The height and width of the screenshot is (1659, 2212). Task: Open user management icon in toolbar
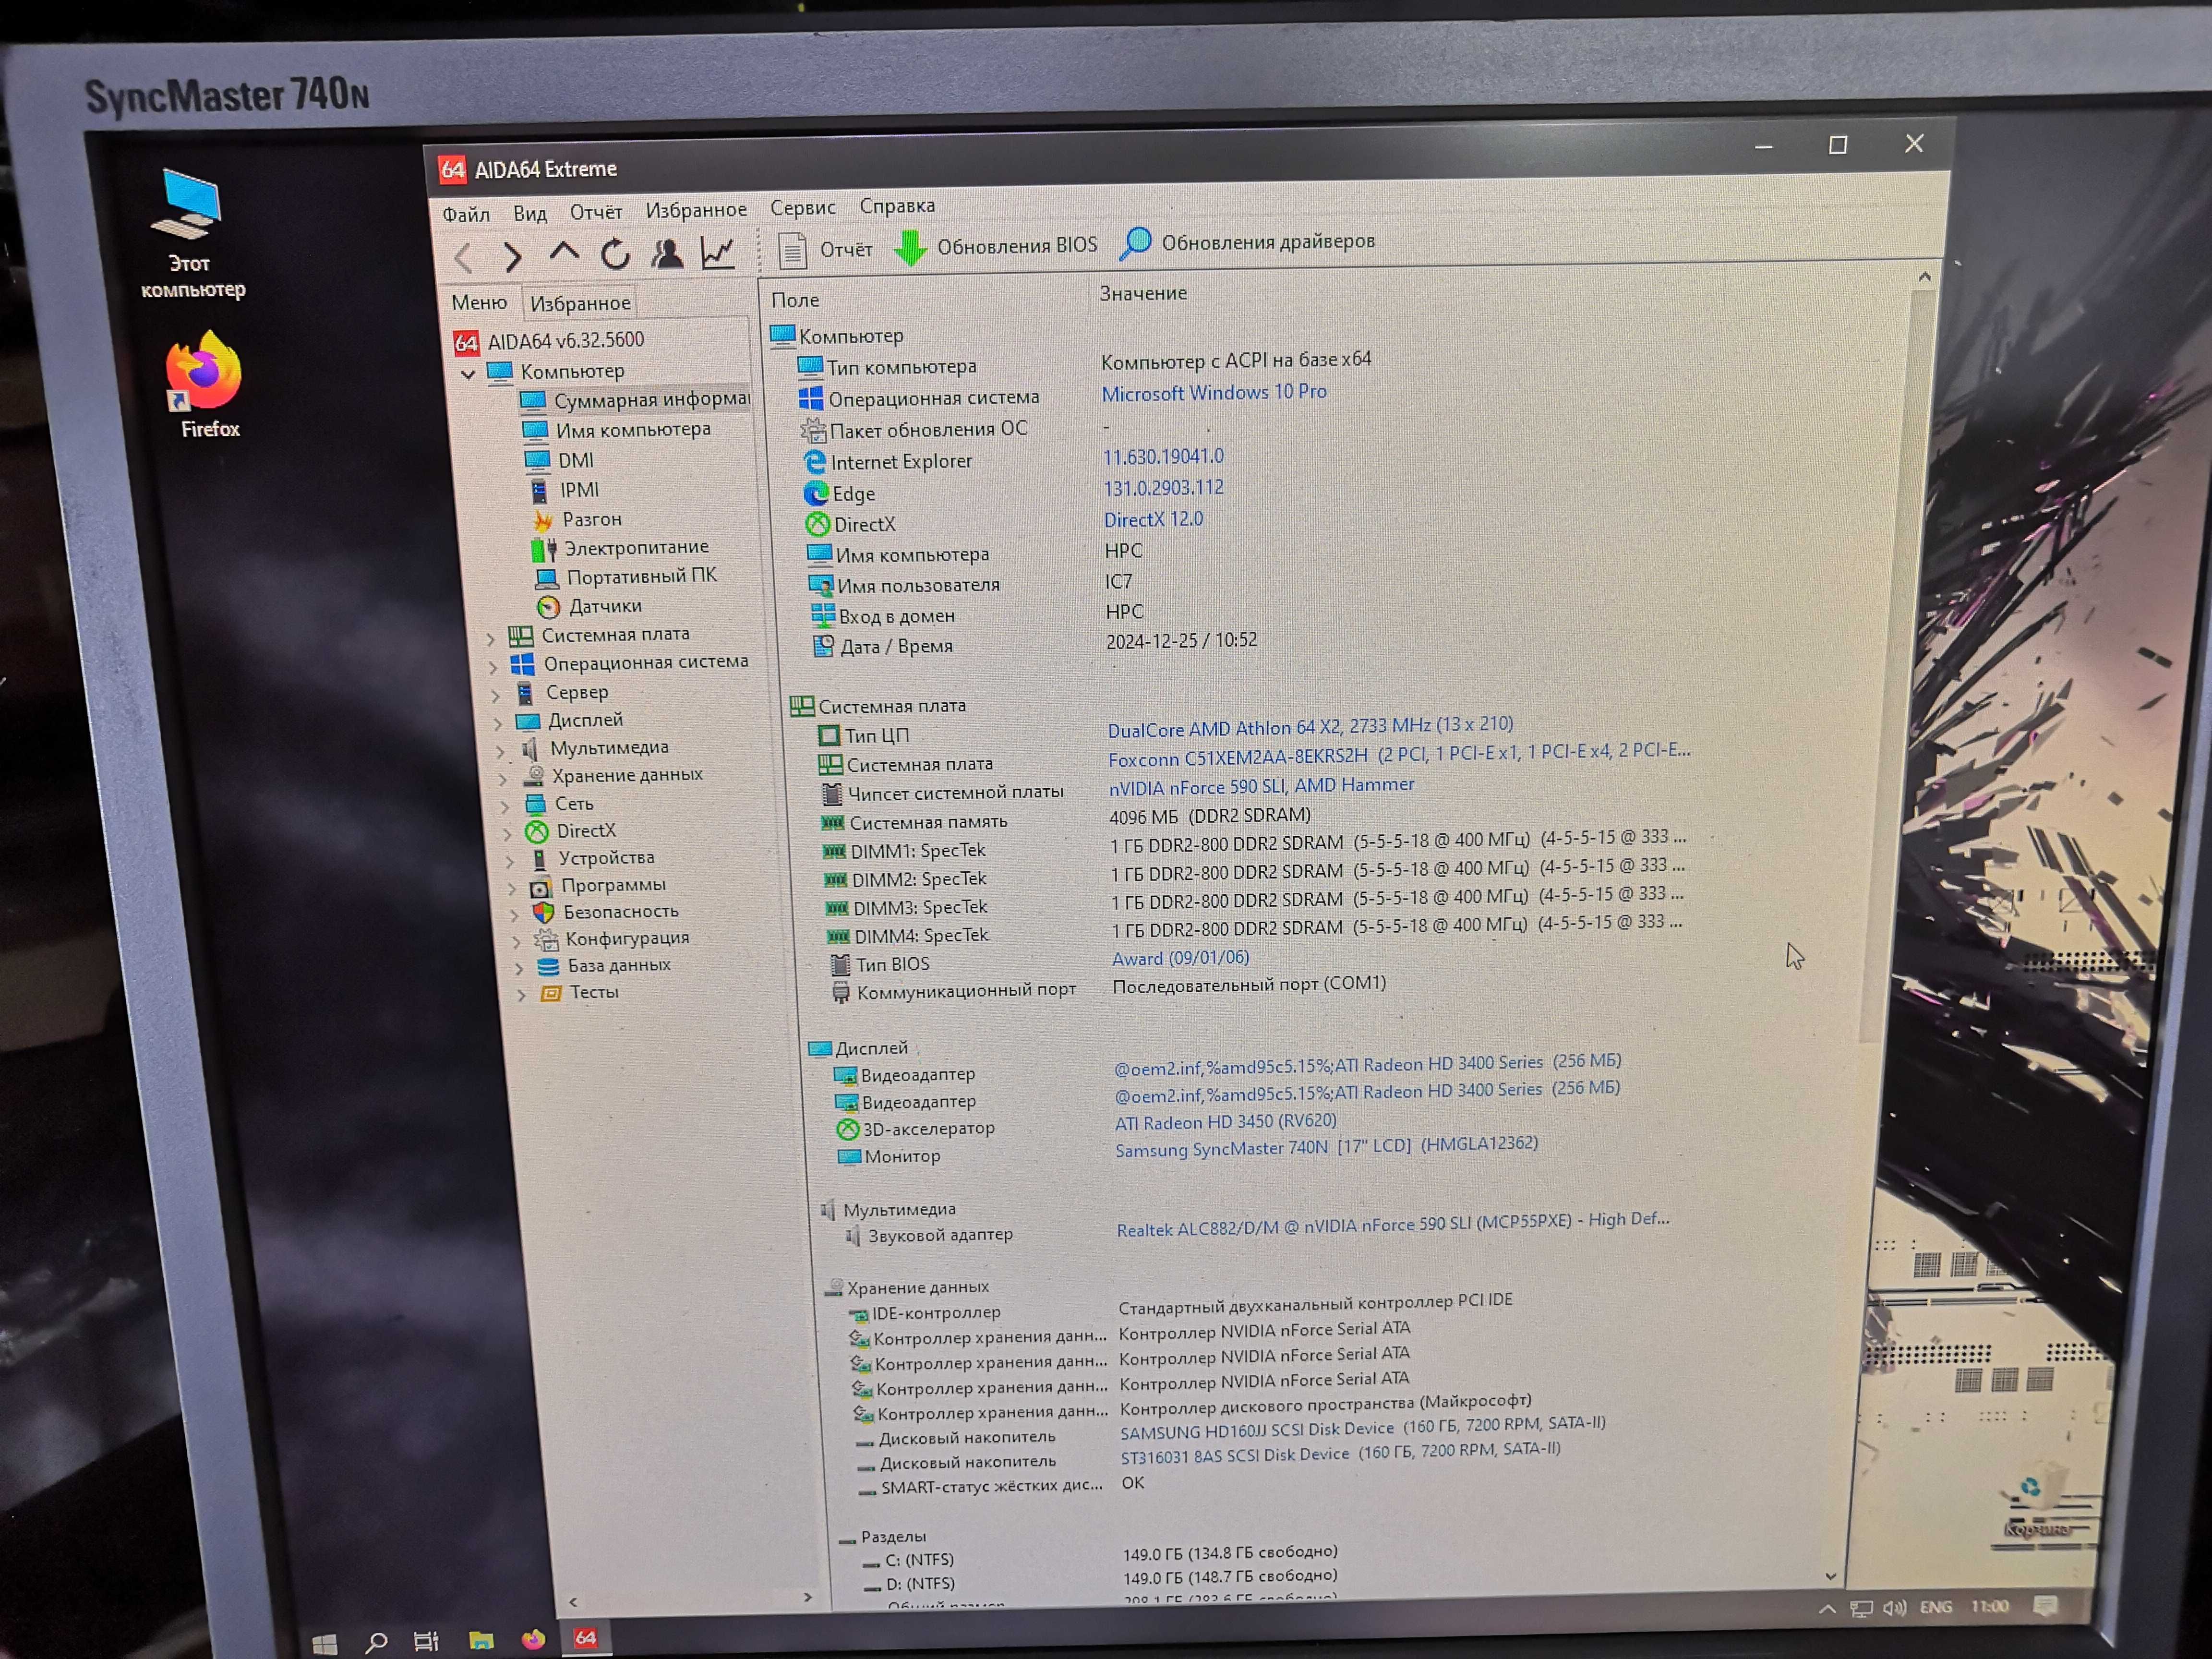coord(667,253)
